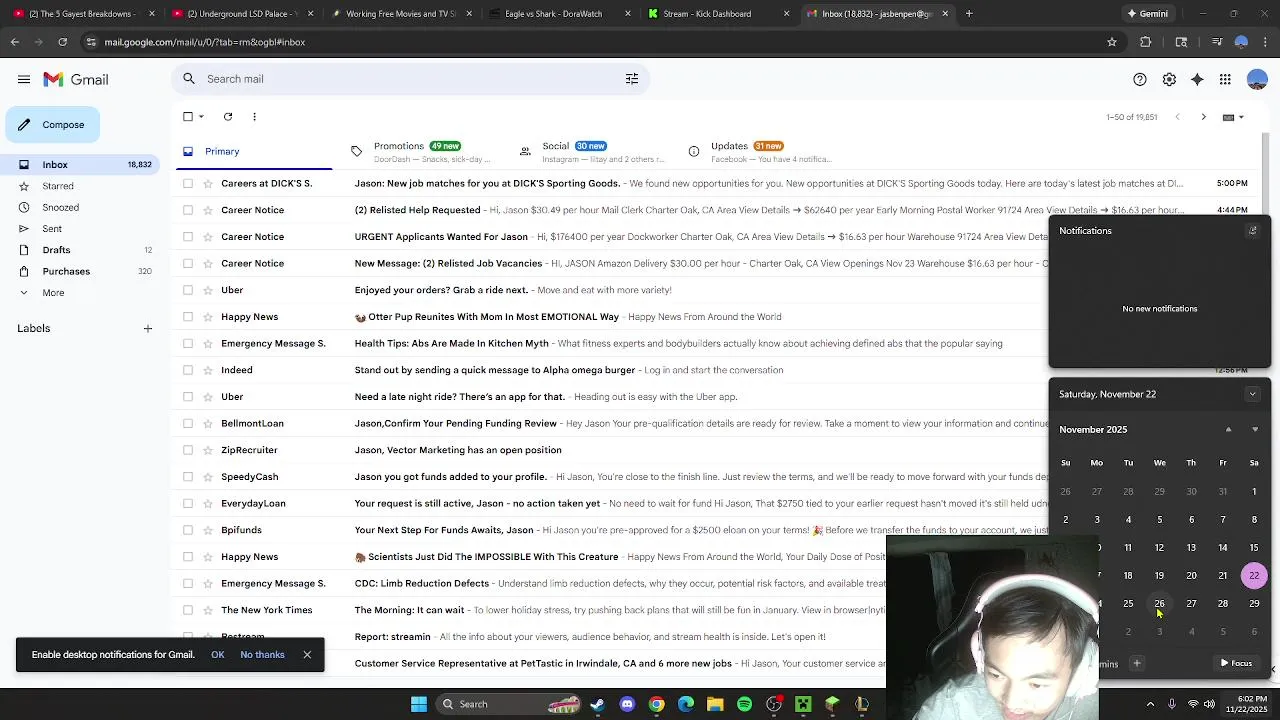Go to older emails next page arrow

[1203, 117]
